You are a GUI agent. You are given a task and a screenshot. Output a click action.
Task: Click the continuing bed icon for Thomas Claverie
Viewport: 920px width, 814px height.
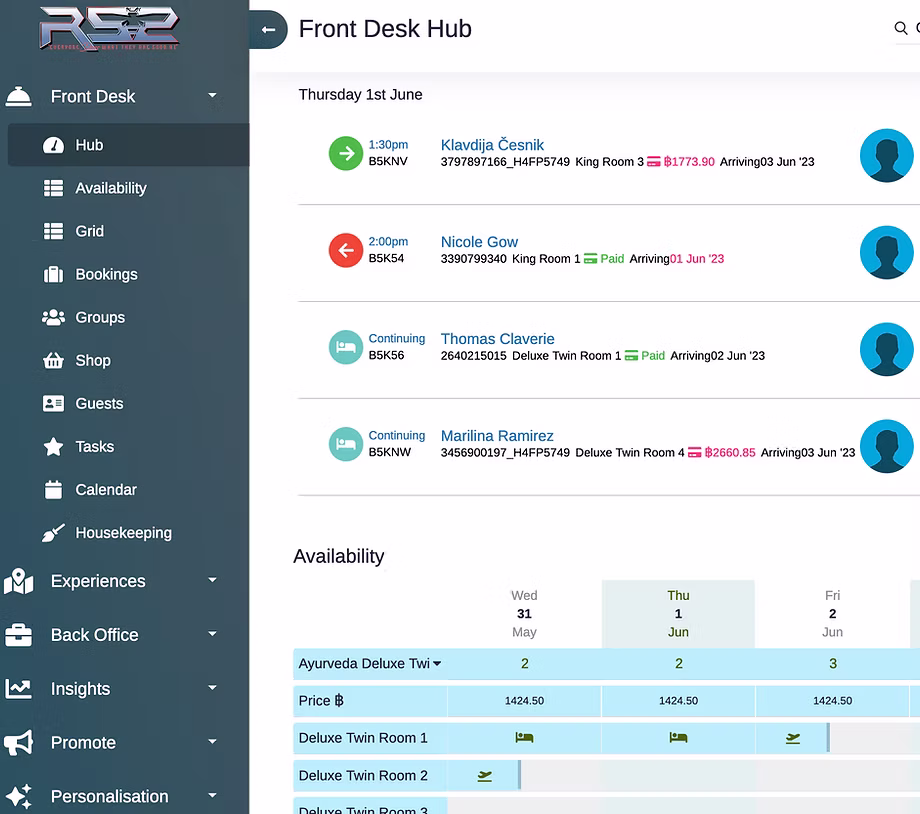coord(346,347)
